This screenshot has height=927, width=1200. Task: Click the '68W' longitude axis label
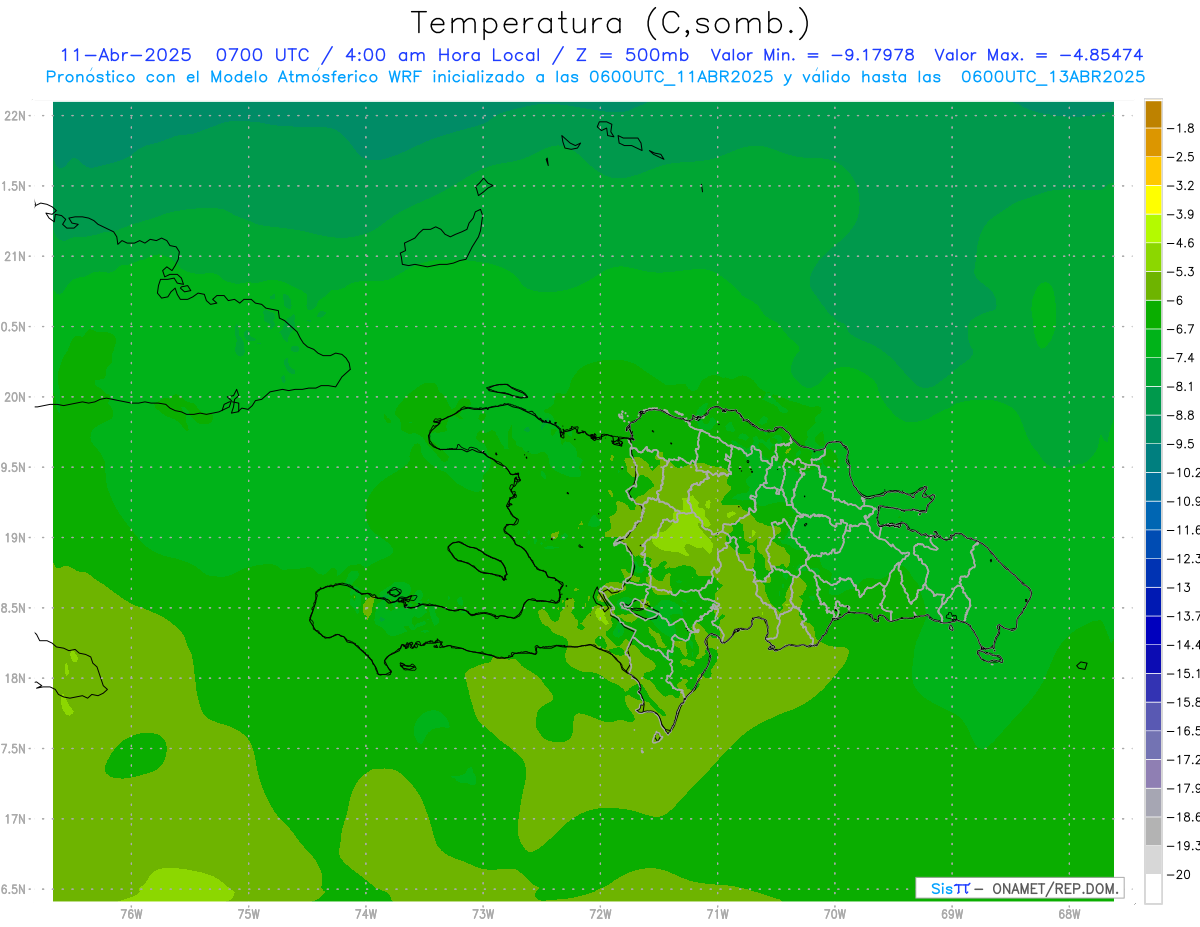pos(1069,914)
